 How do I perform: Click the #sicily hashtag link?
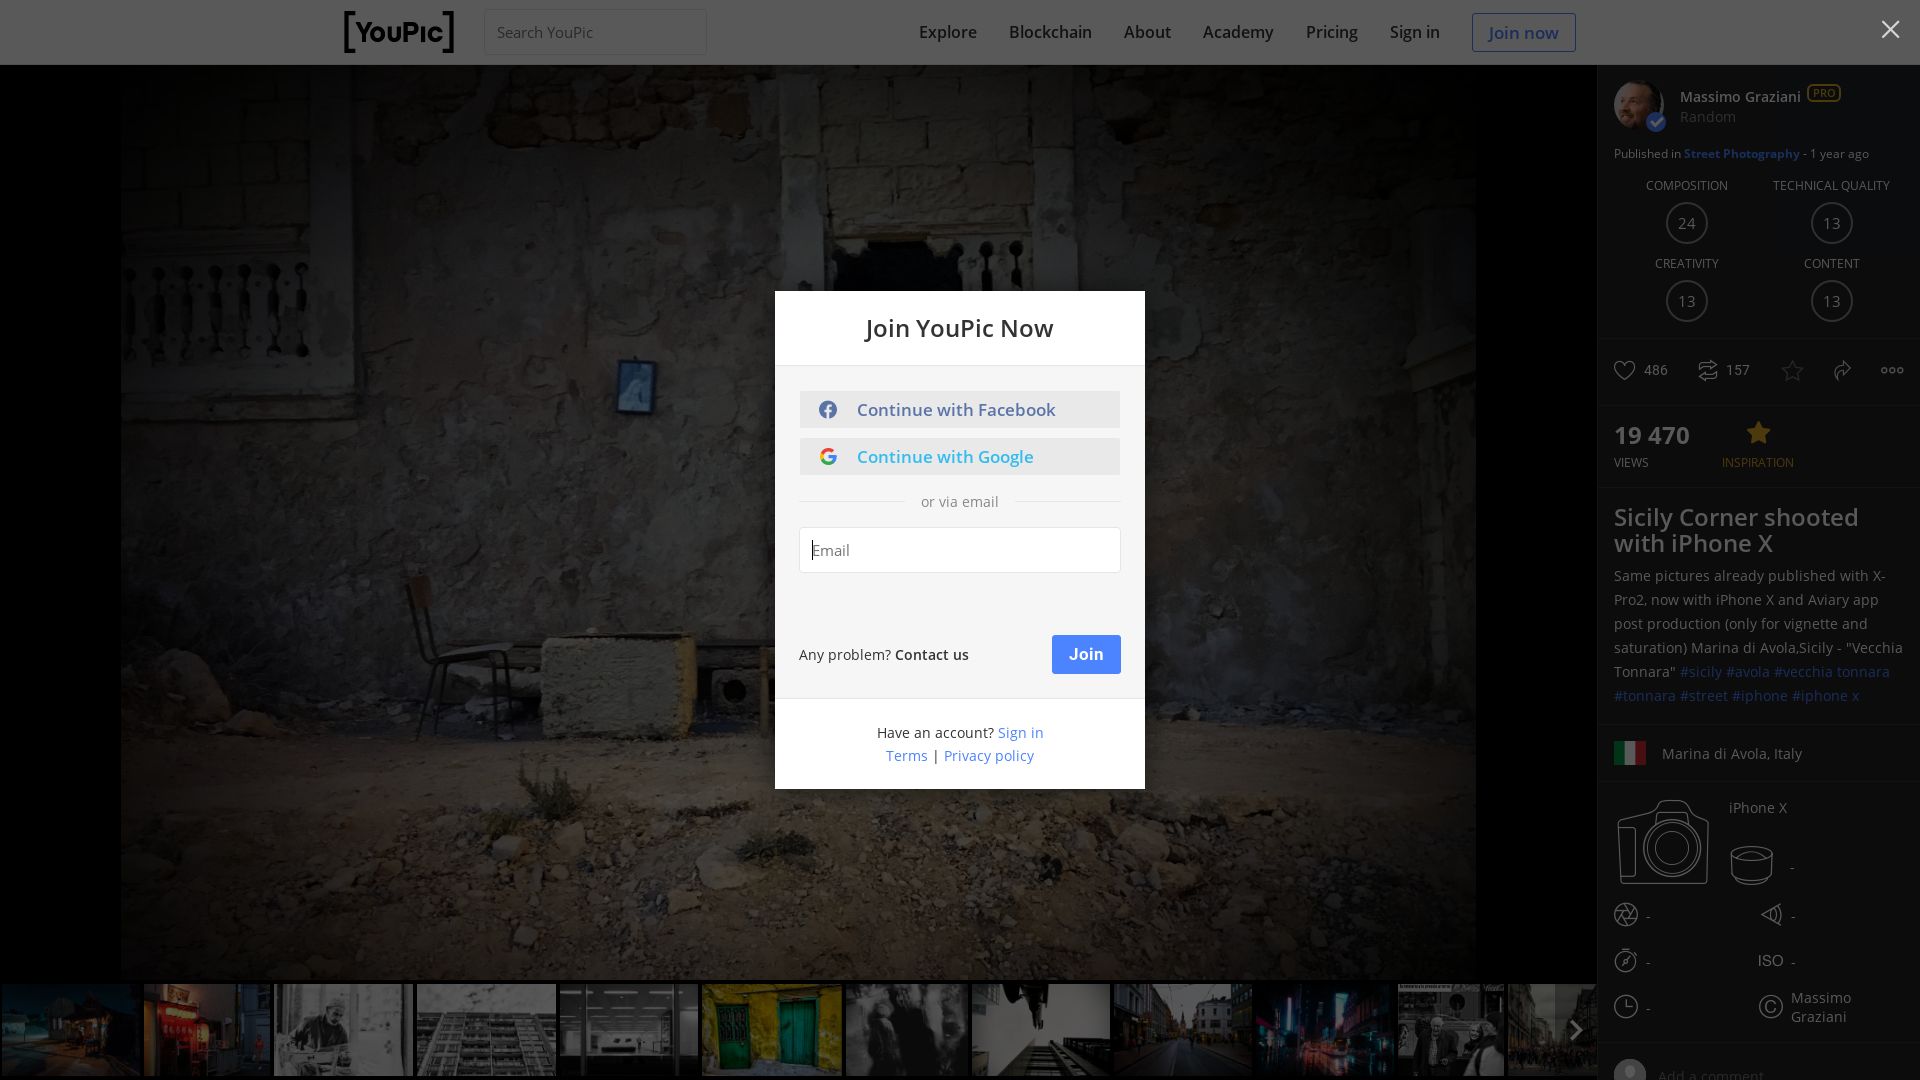[x=1700, y=672]
